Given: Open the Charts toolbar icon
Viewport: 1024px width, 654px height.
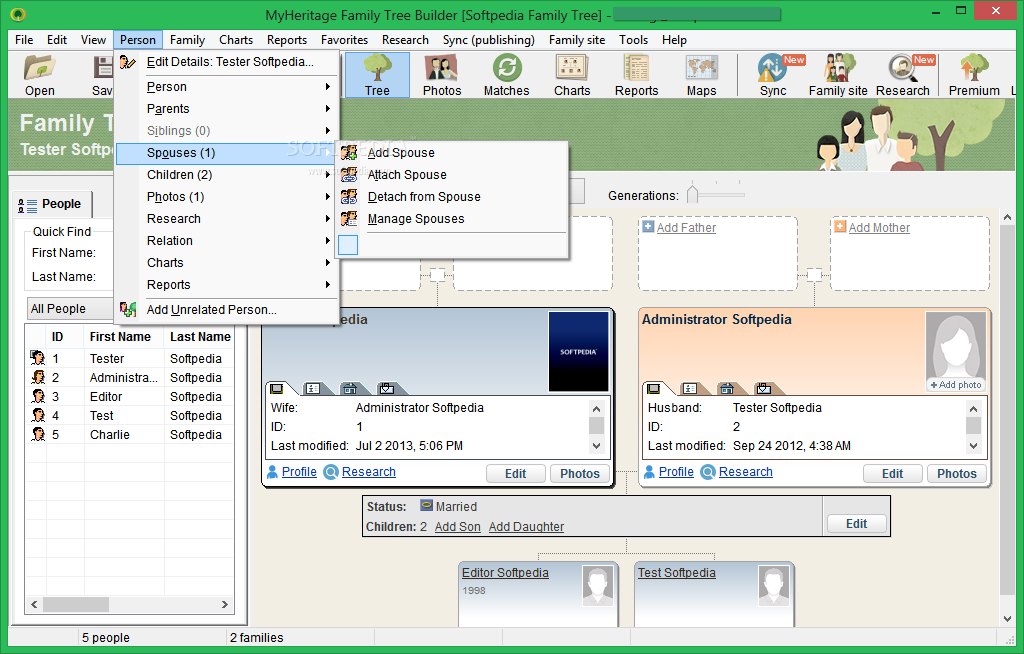Looking at the screenshot, I should 572,76.
